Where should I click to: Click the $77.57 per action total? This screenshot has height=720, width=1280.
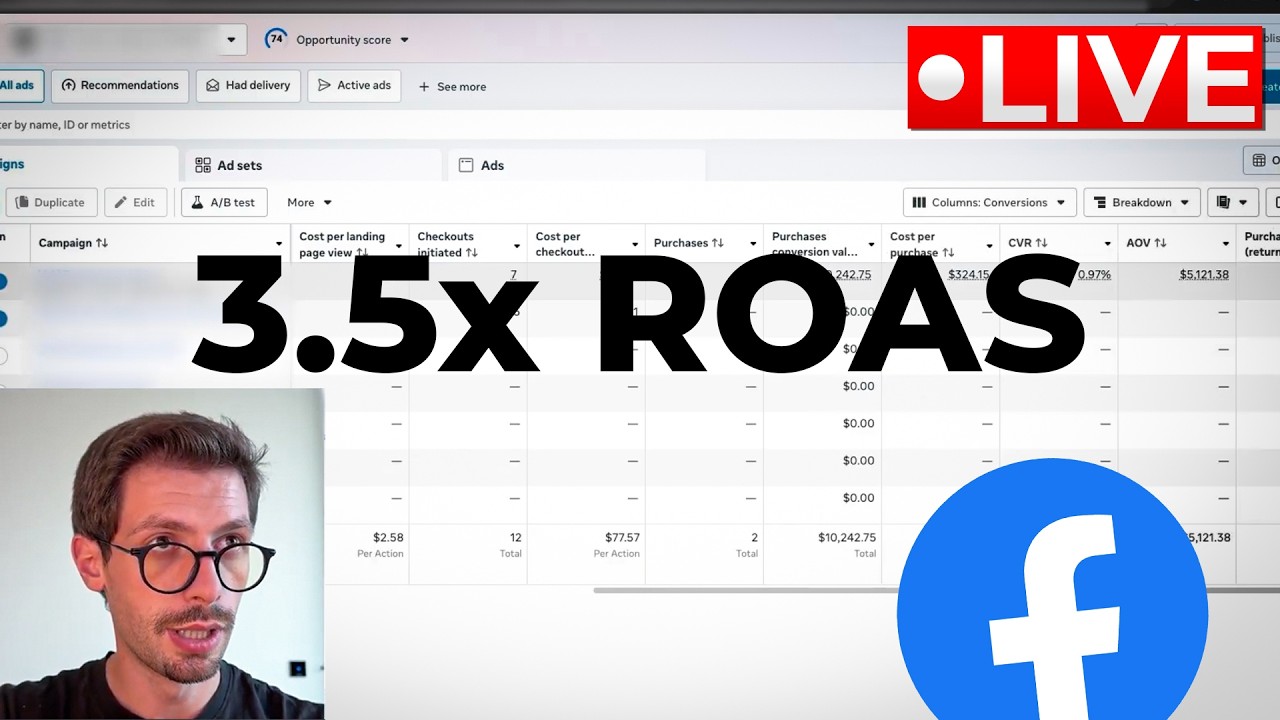tap(622, 538)
